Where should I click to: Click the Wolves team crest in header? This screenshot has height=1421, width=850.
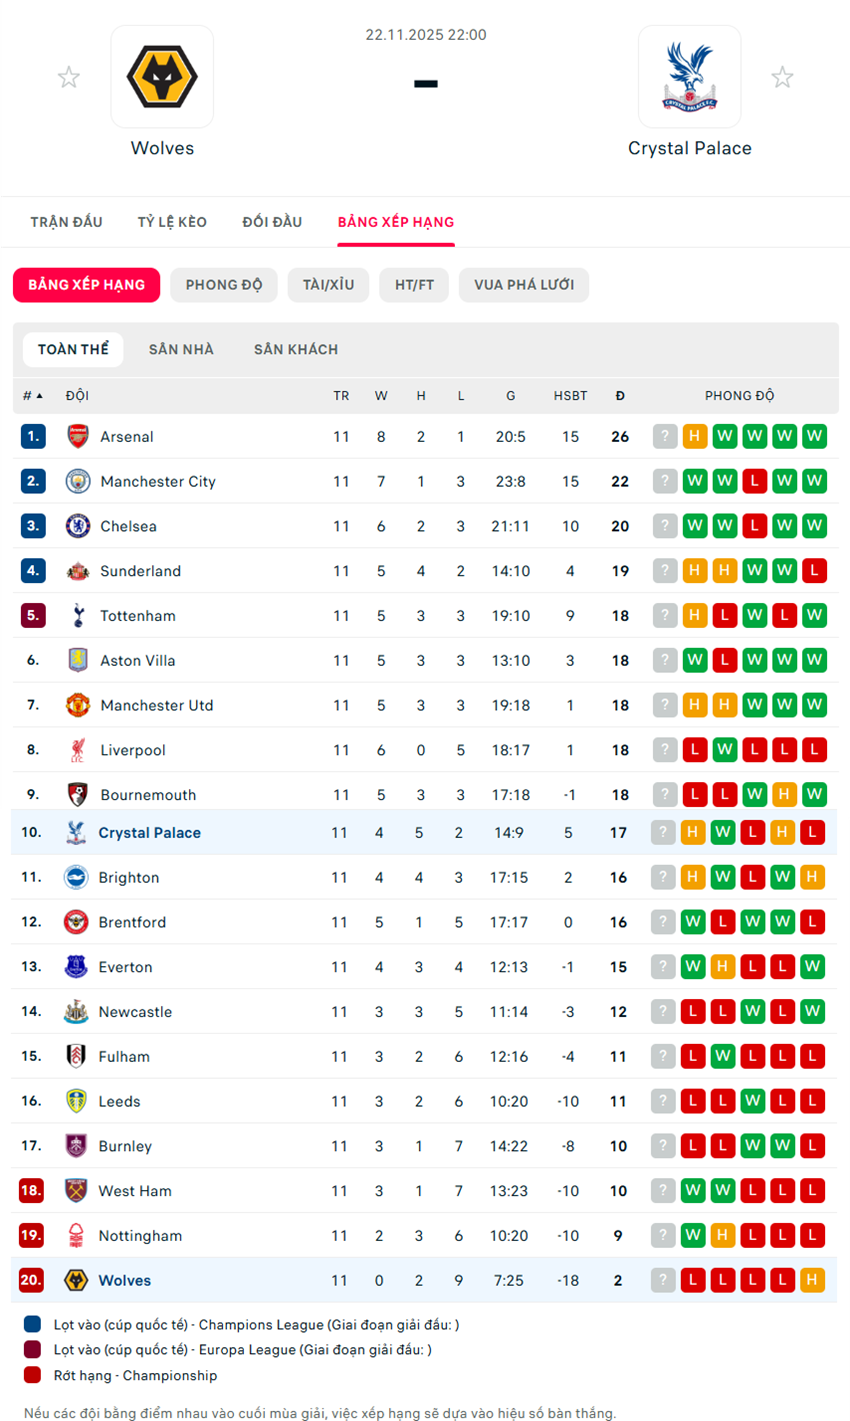coord(162,77)
